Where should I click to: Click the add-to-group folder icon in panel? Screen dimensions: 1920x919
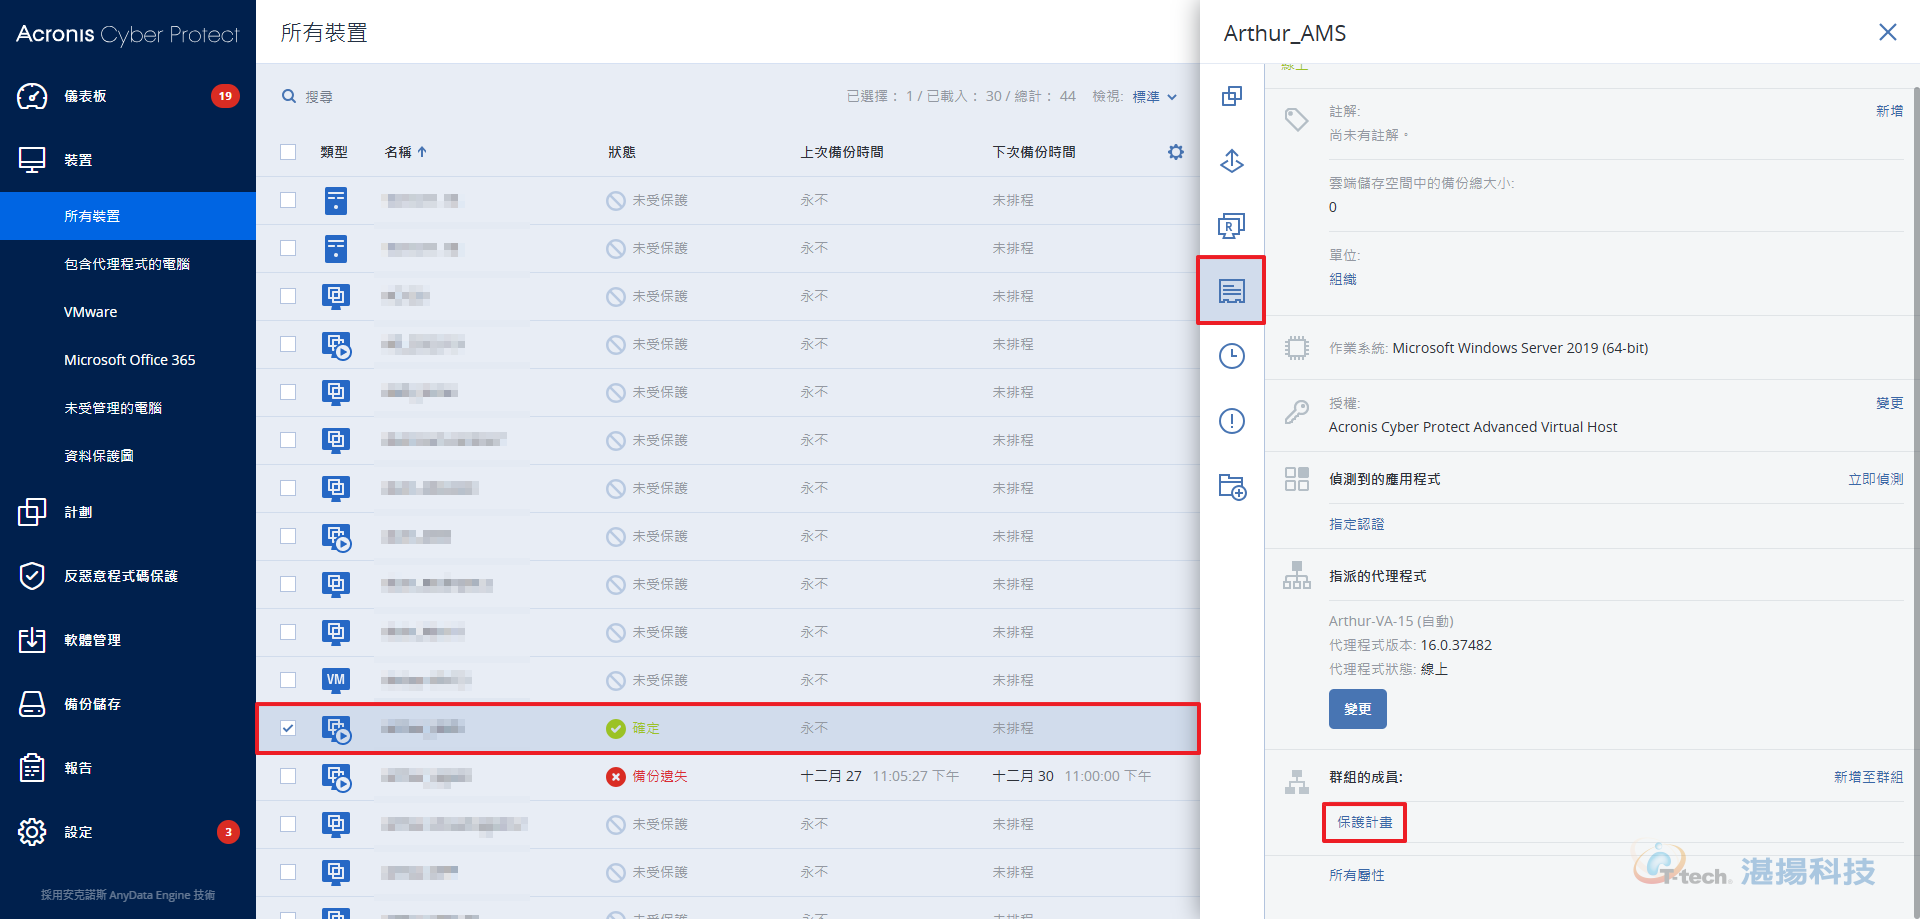pos(1232,487)
